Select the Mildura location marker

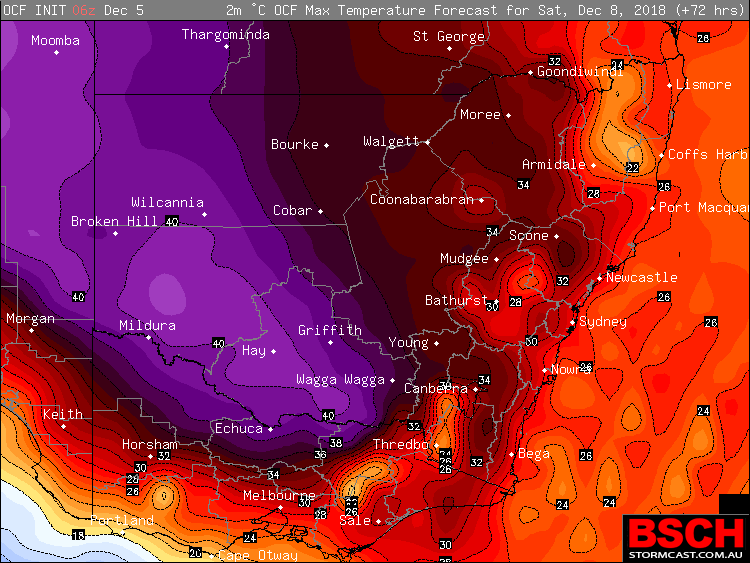tap(148, 337)
